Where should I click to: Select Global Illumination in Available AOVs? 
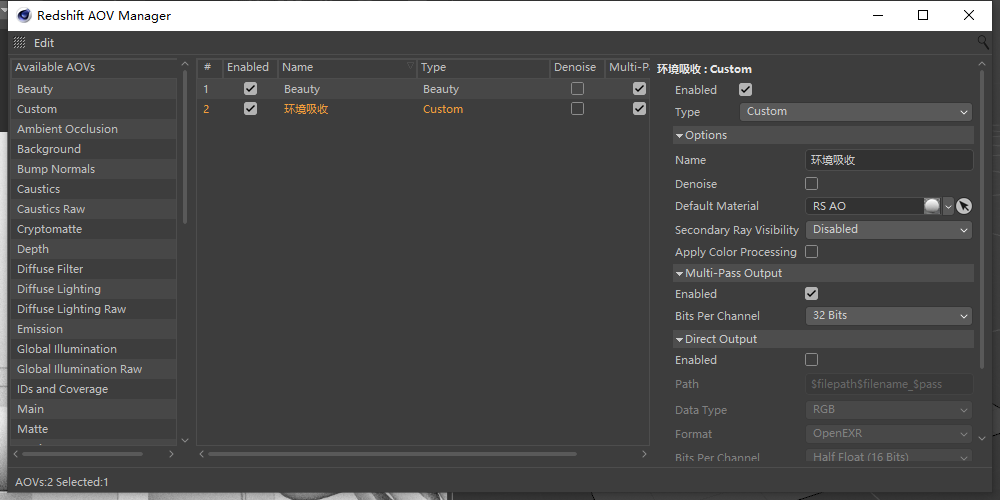(94, 349)
